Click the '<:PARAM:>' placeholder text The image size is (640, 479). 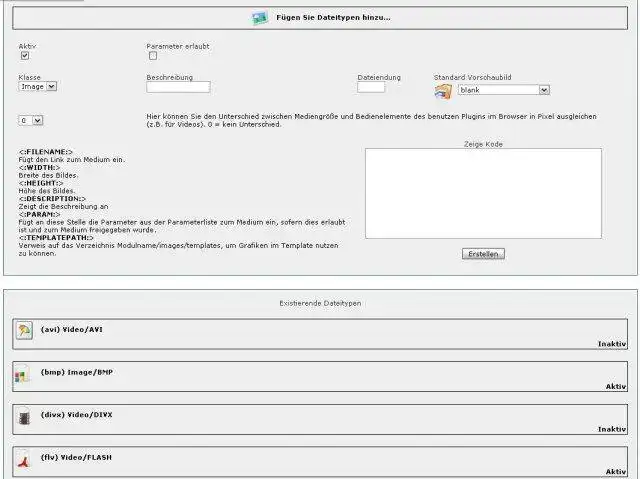pos(39,214)
